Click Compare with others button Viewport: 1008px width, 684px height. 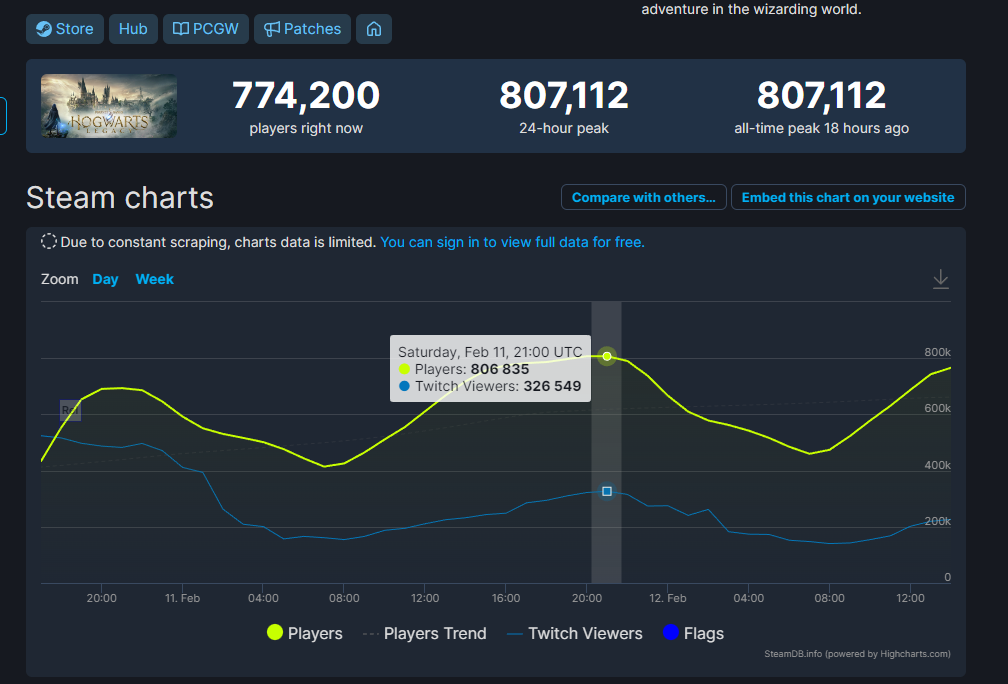coord(644,197)
